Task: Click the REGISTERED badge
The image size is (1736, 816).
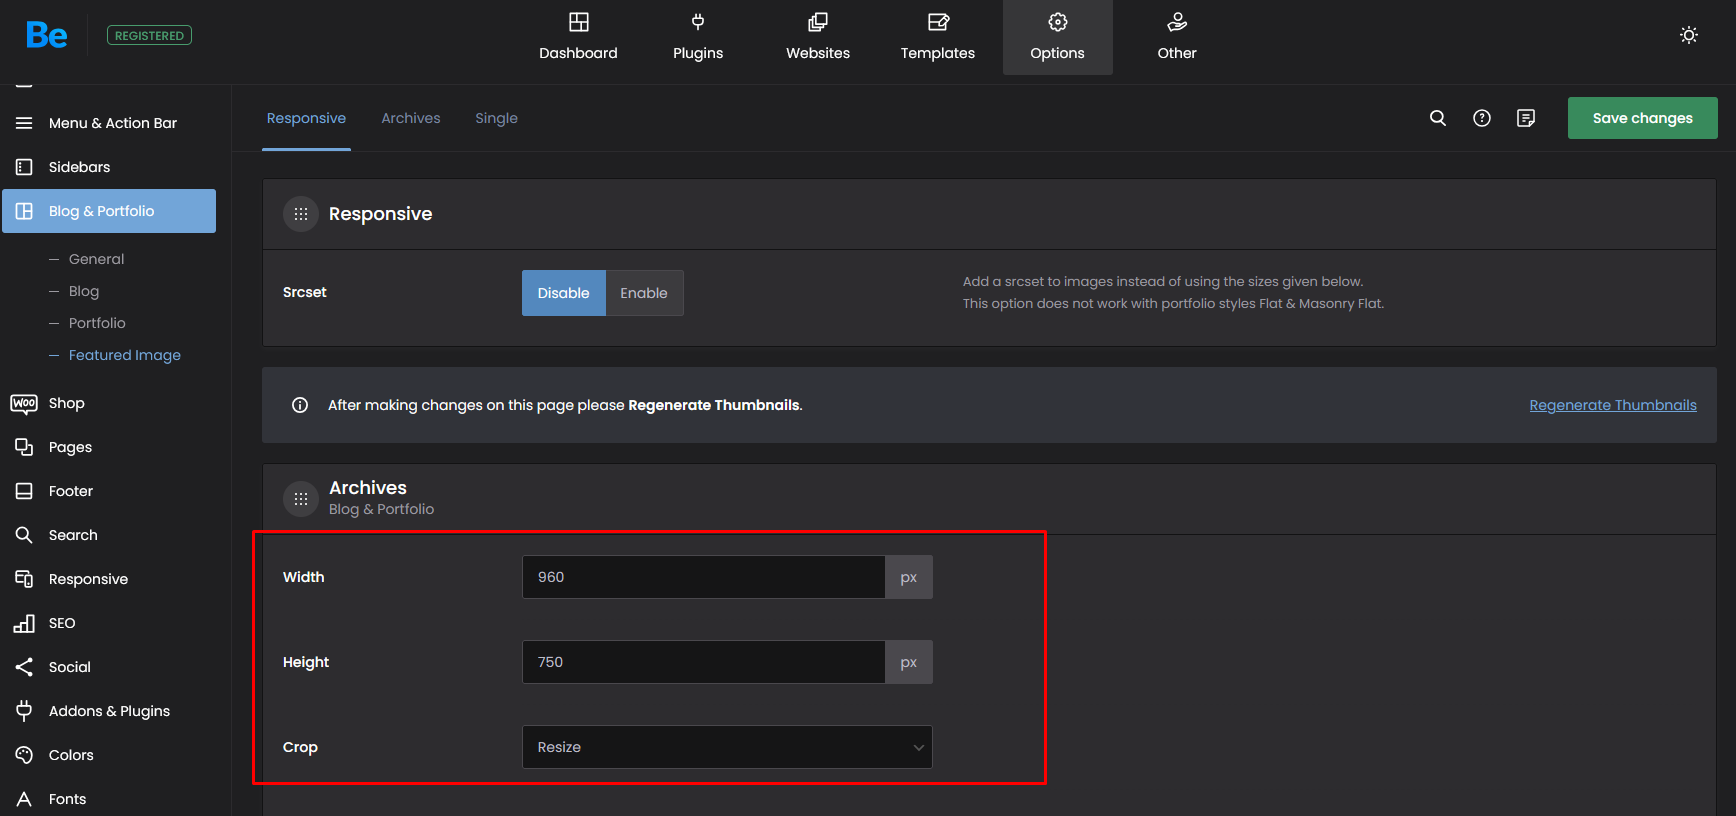Action: point(149,35)
